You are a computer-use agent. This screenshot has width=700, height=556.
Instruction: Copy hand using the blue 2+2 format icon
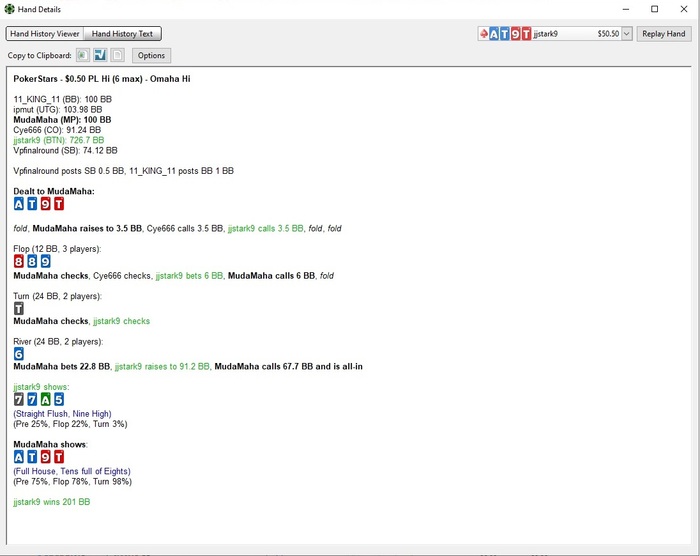pyautogui.click(x=100, y=55)
